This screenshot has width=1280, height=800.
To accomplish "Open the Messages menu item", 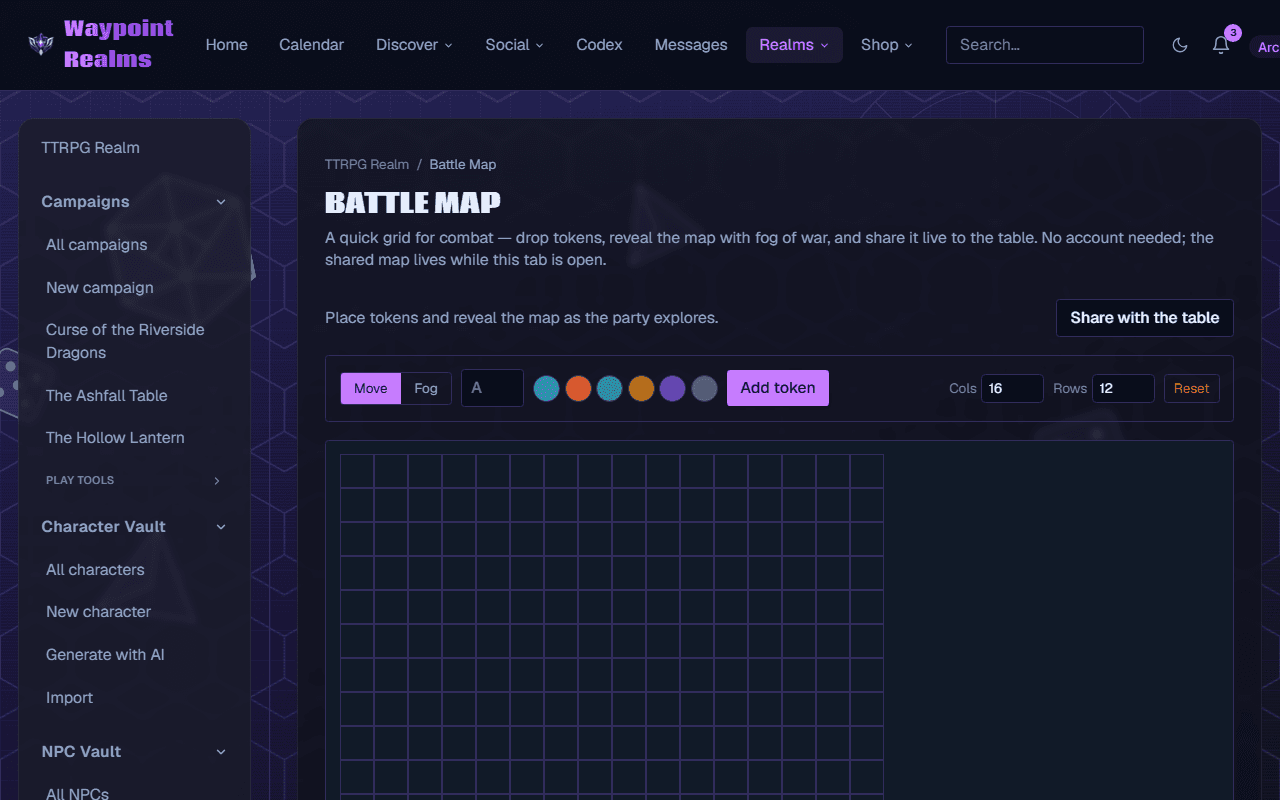I will coord(690,45).
